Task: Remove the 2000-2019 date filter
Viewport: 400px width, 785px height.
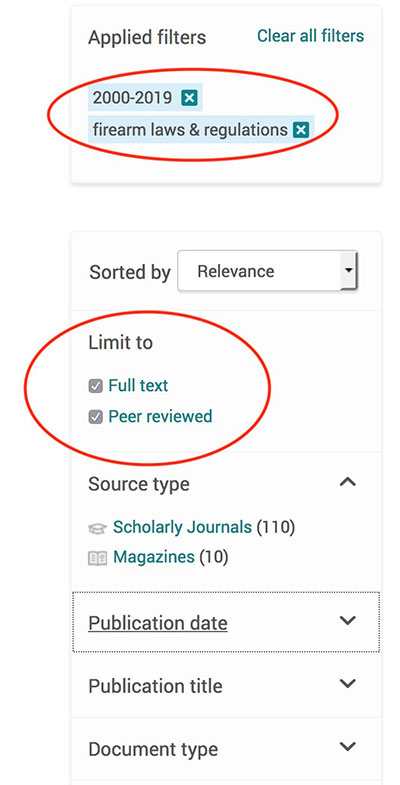Action: tap(189, 98)
